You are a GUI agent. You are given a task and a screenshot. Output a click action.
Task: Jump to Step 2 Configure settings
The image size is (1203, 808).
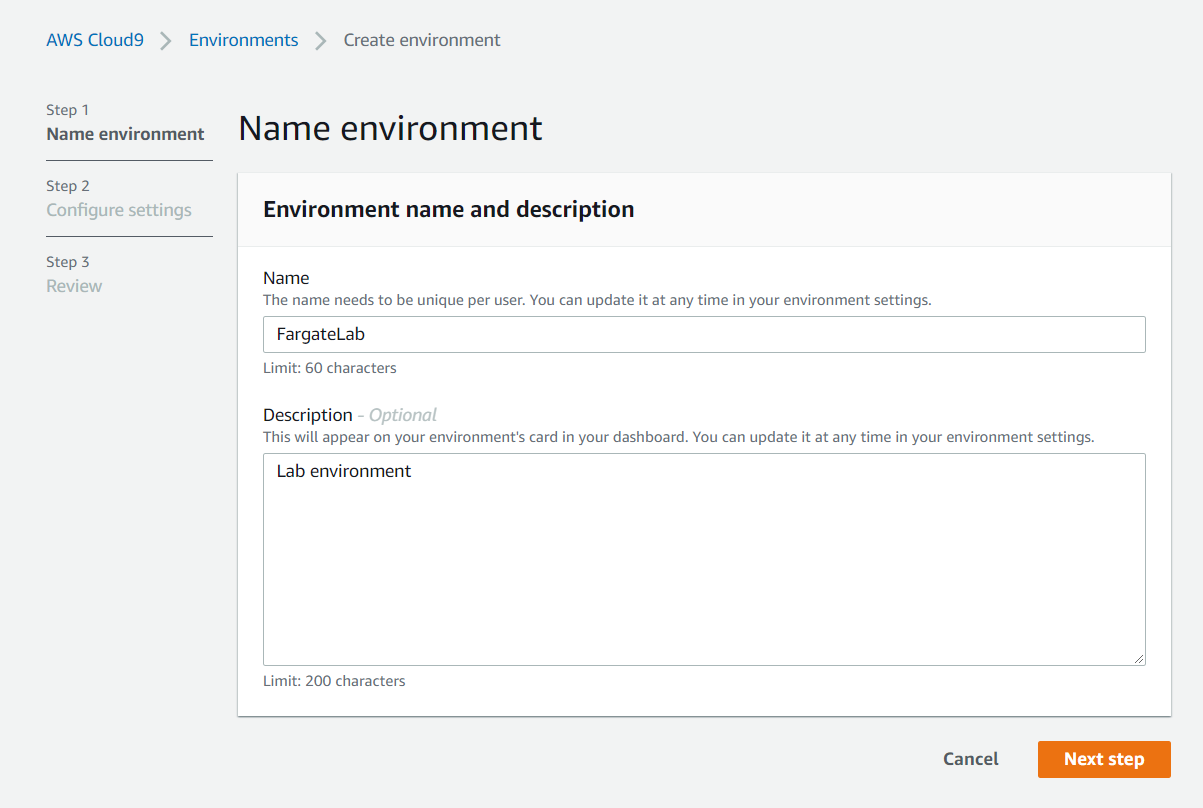point(119,198)
